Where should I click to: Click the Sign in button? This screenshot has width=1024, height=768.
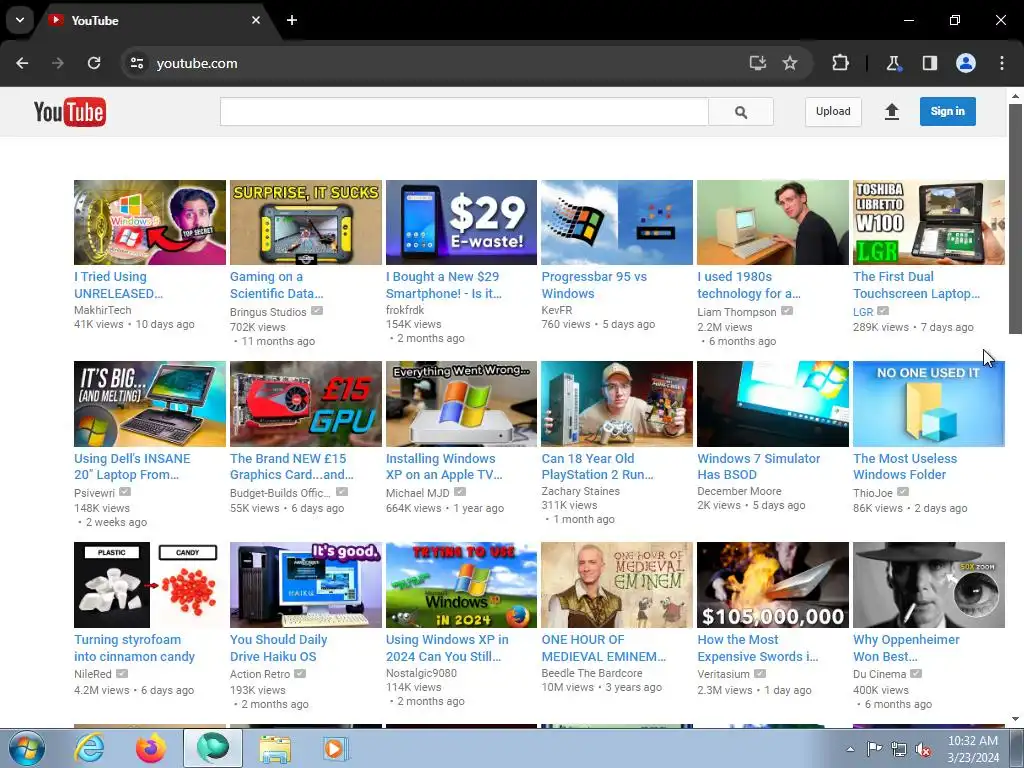pos(948,112)
